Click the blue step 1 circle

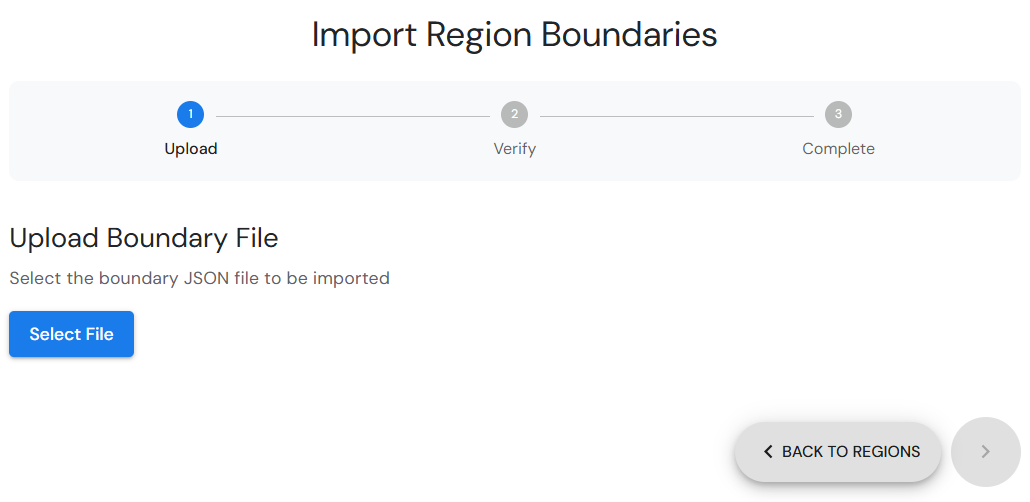pos(190,114)
